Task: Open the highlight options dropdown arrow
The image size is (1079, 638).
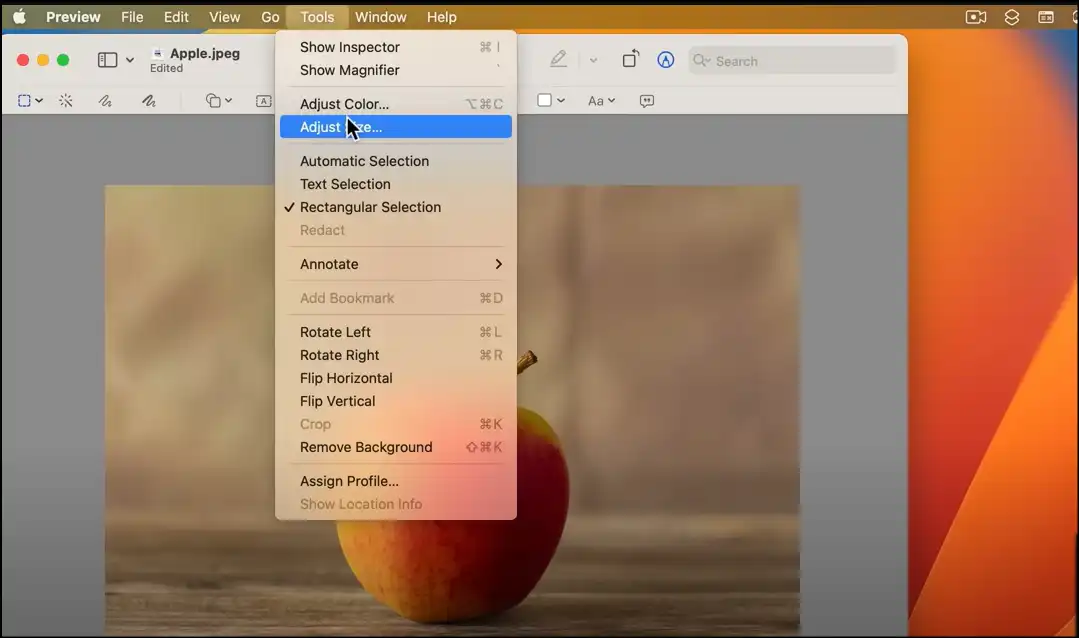Action: click(x=593, y=61)
